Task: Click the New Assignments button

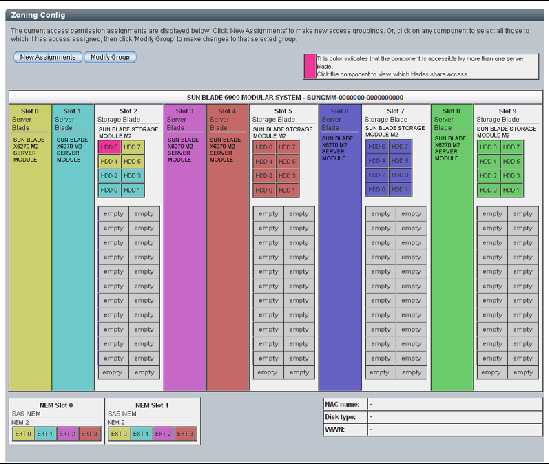Action: (x=48, y=57)
